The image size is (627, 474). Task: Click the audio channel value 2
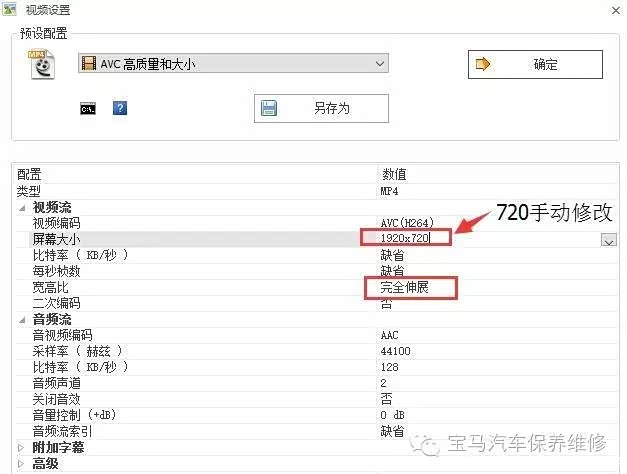pos(383,383)
